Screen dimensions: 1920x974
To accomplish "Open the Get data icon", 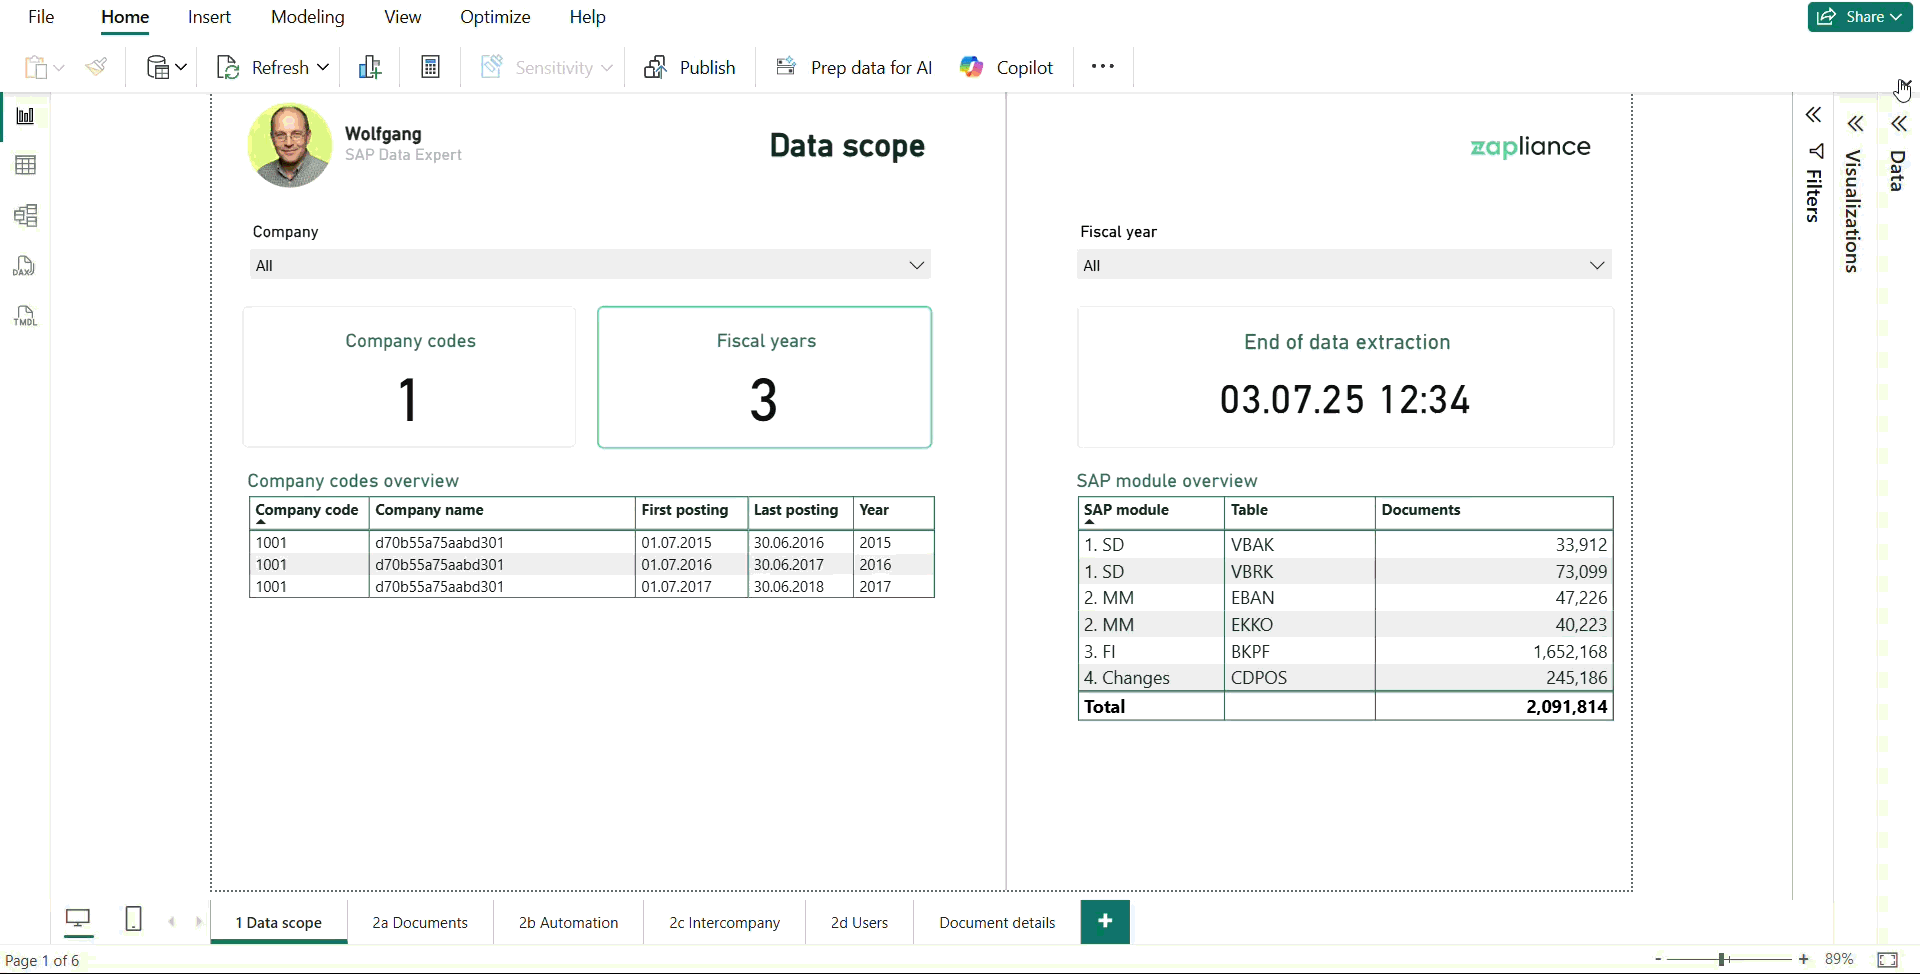I will tap(157, 67).
